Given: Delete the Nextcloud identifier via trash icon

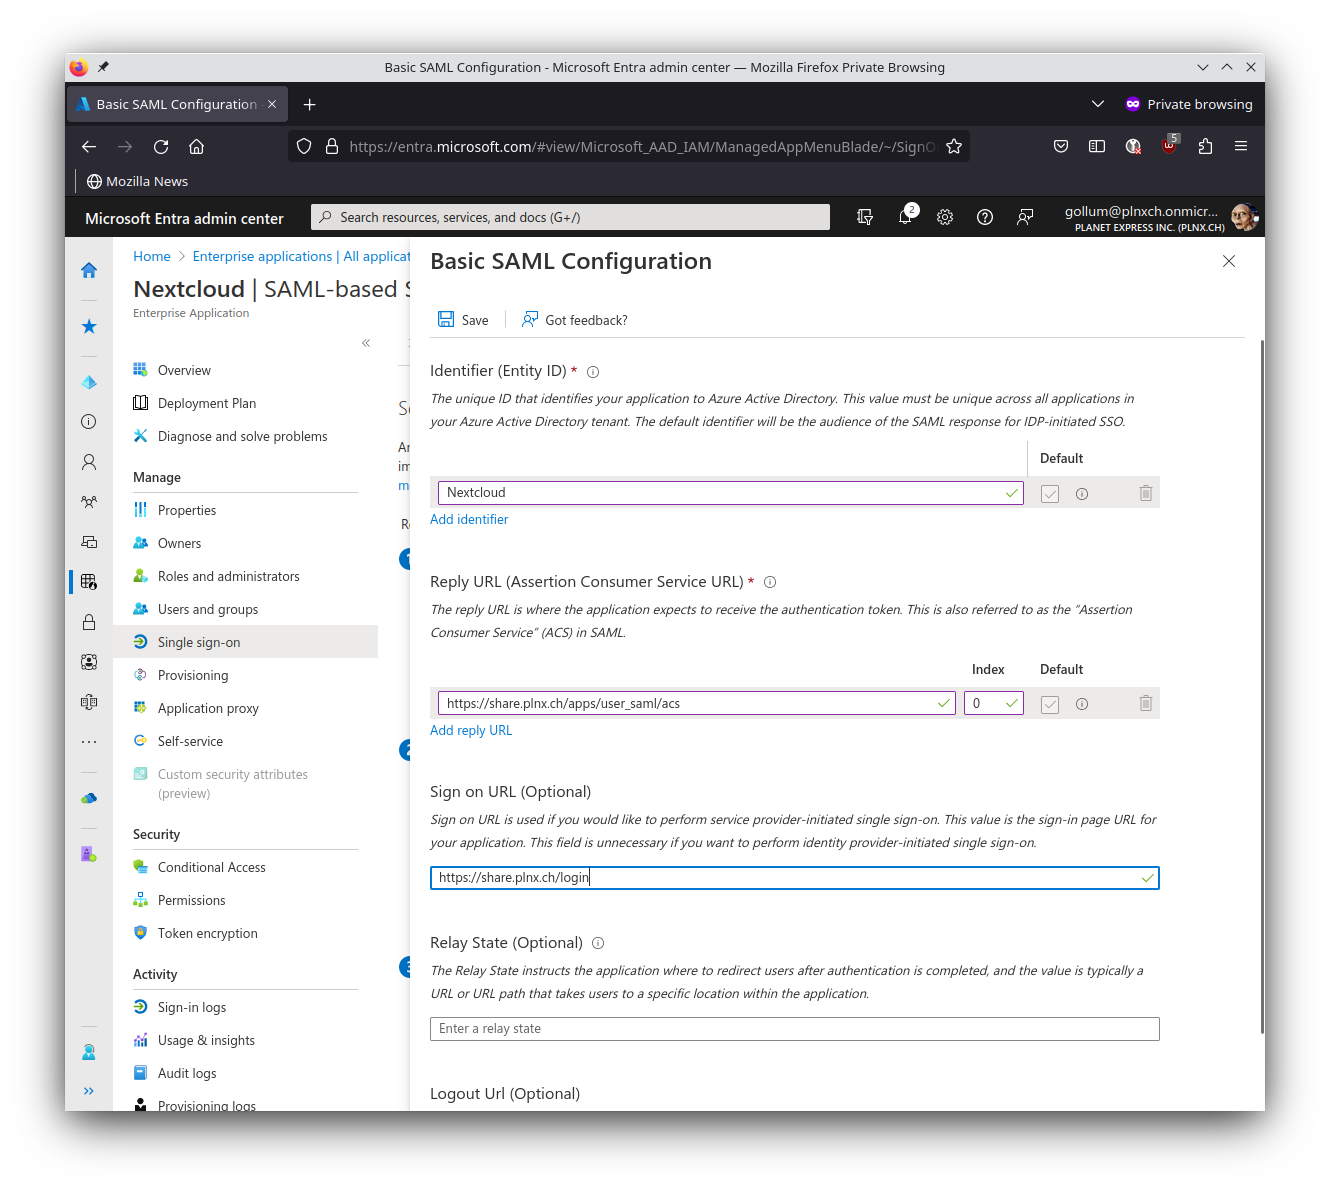Looking at the screenshot, I should (x=1145, y=492).
